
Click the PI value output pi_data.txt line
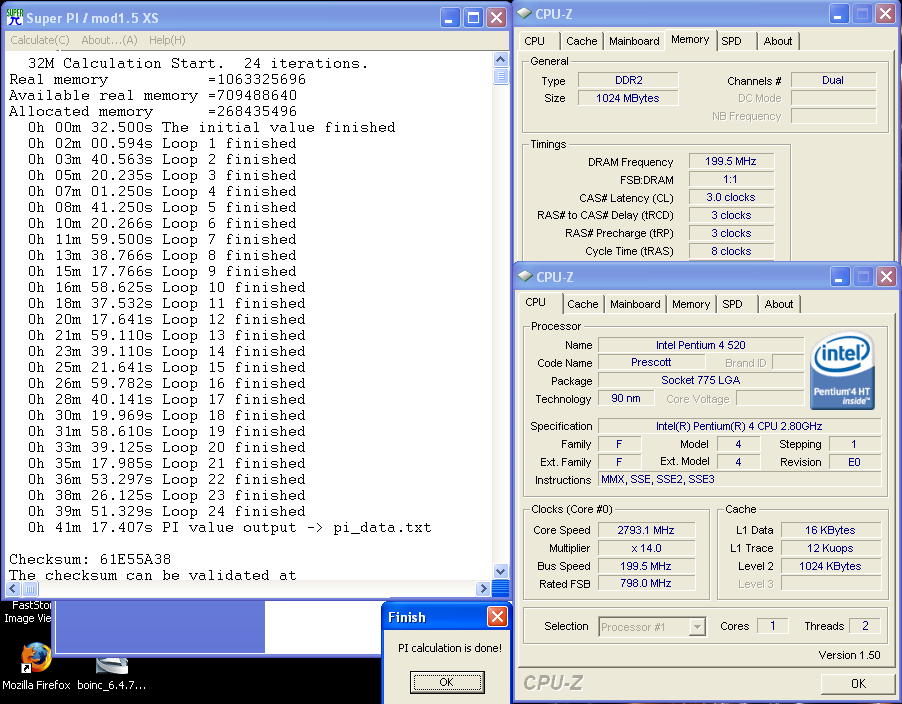pyautogui.click(x=230, y=527)
